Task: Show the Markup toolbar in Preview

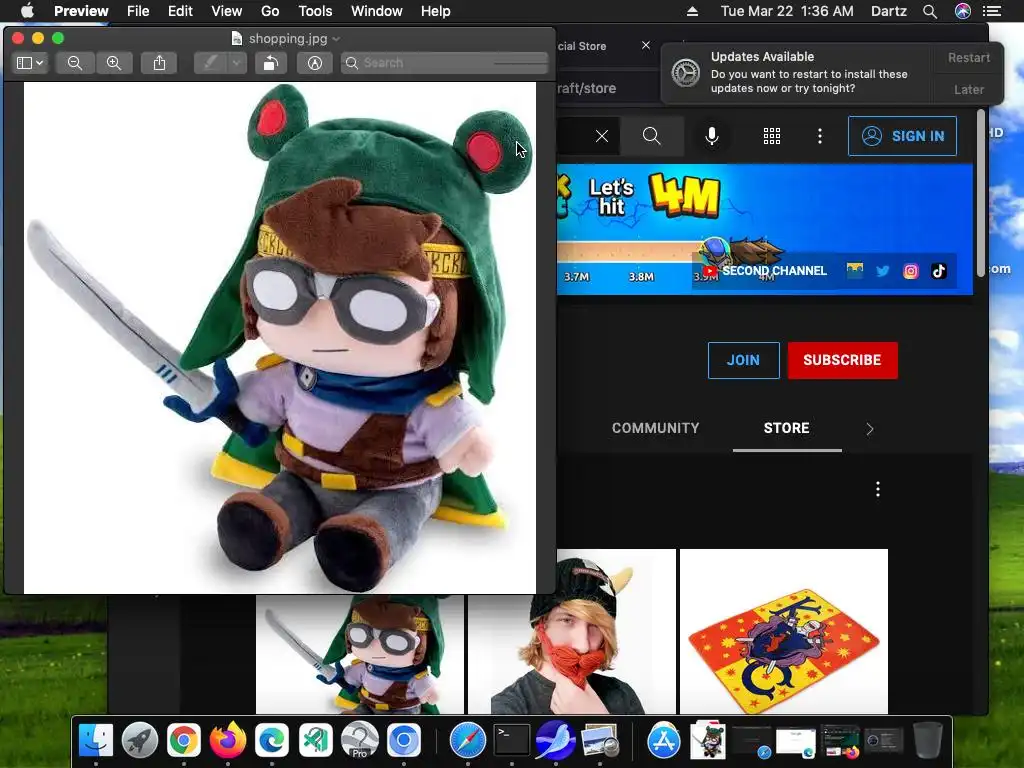Action: click(315, 63)
